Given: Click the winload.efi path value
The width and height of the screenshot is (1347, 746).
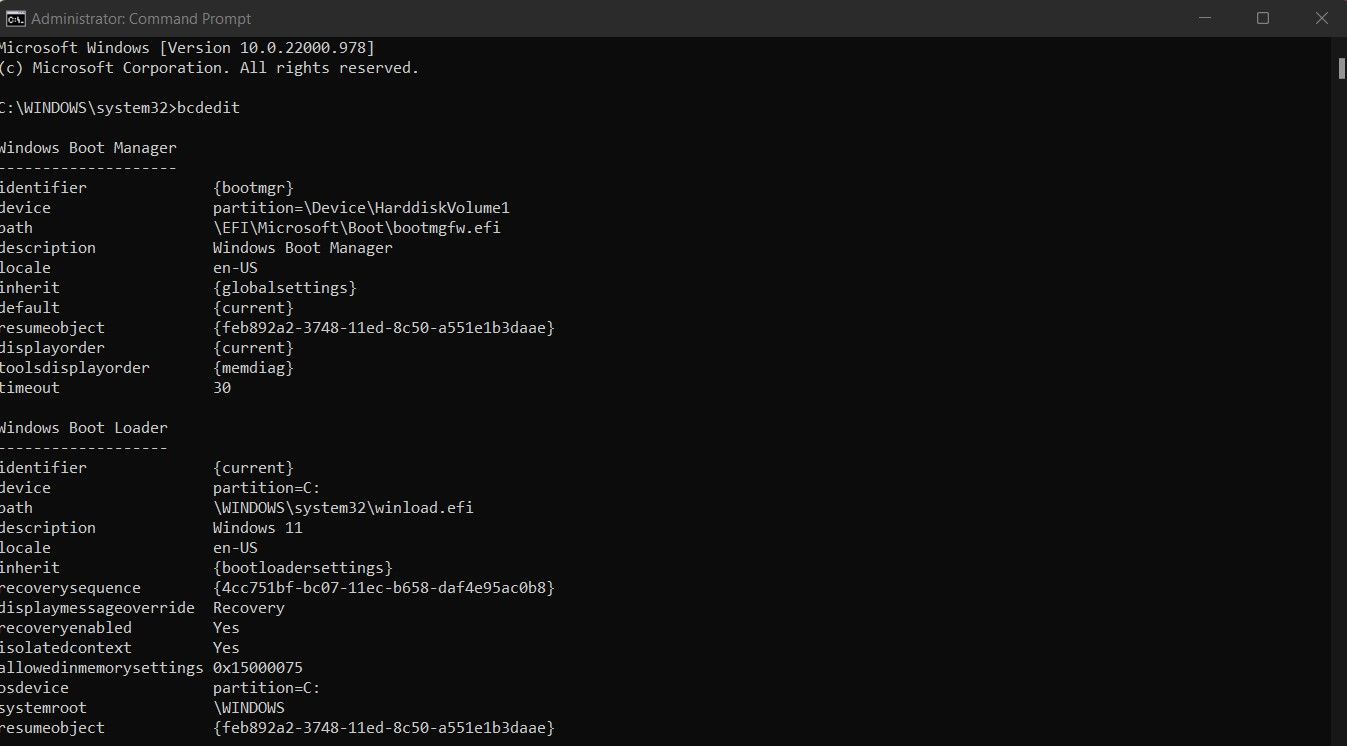Looking at the screenshot, I should (x=343, y=508).
